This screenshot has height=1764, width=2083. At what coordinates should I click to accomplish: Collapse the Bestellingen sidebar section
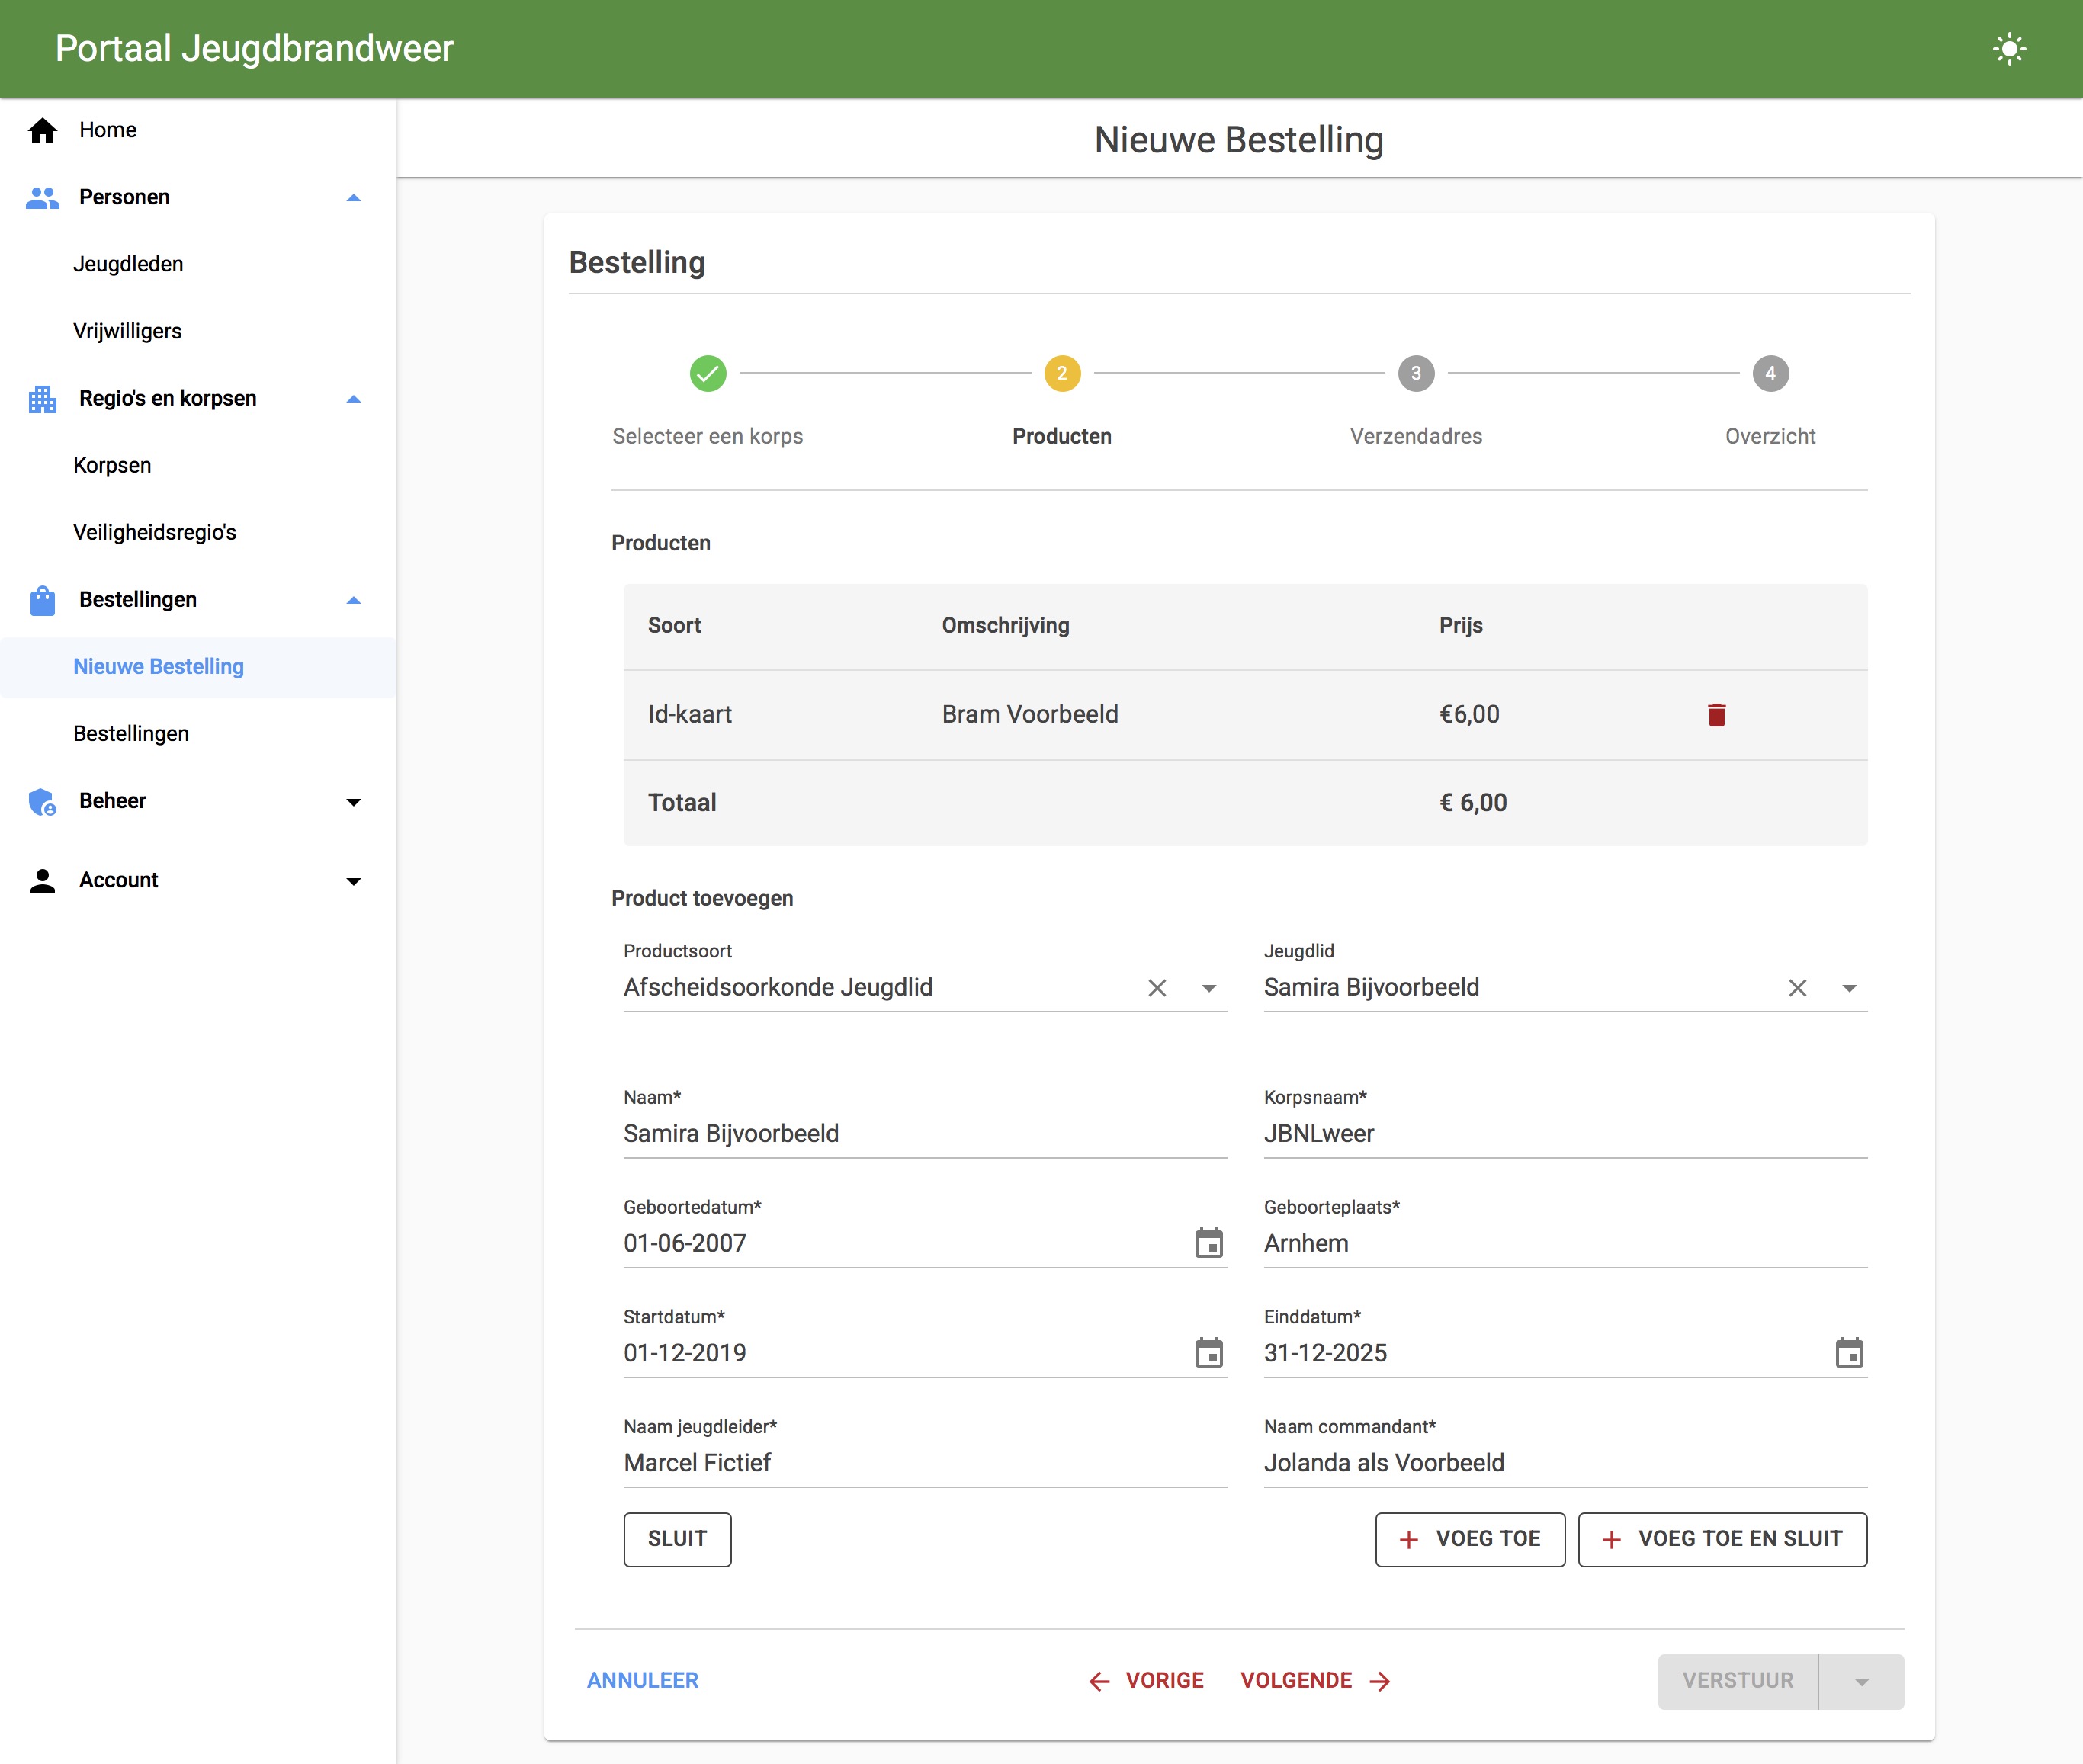[353, 600]
